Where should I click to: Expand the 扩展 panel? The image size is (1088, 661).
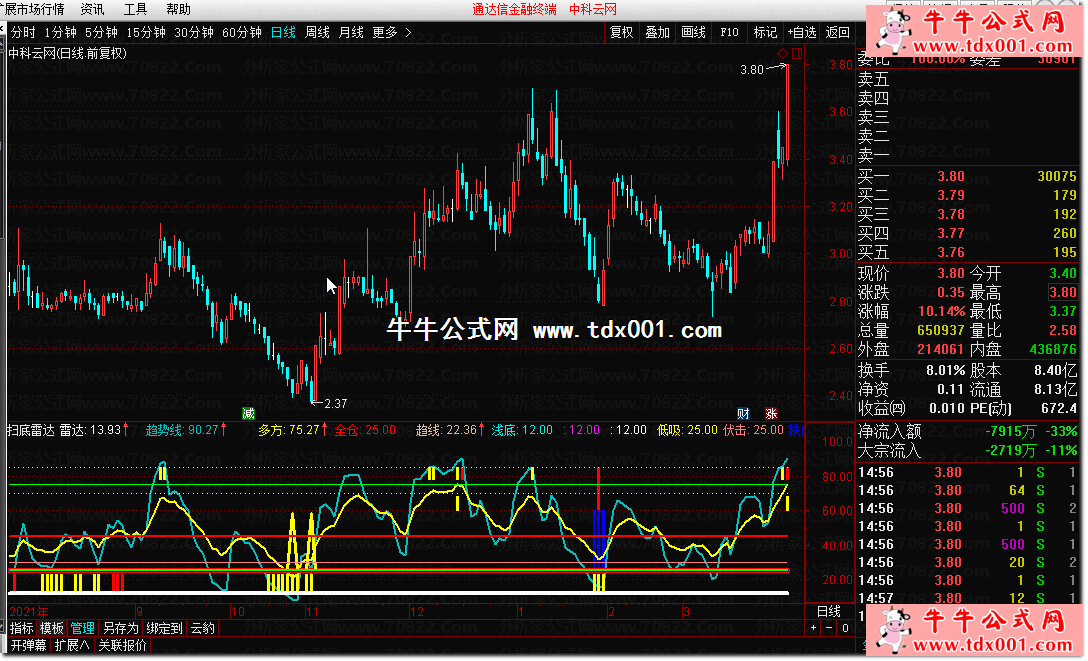pyautogui.click(x=72, y=645)
